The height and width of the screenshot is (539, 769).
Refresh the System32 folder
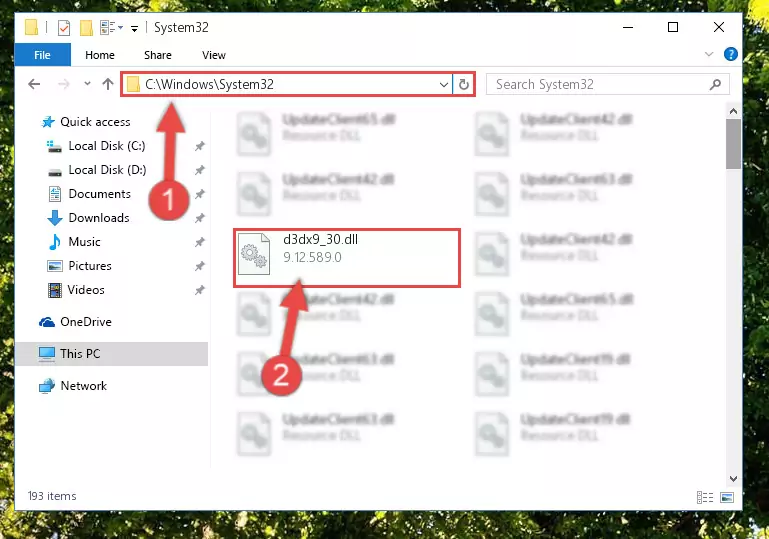tap(463, 84)
